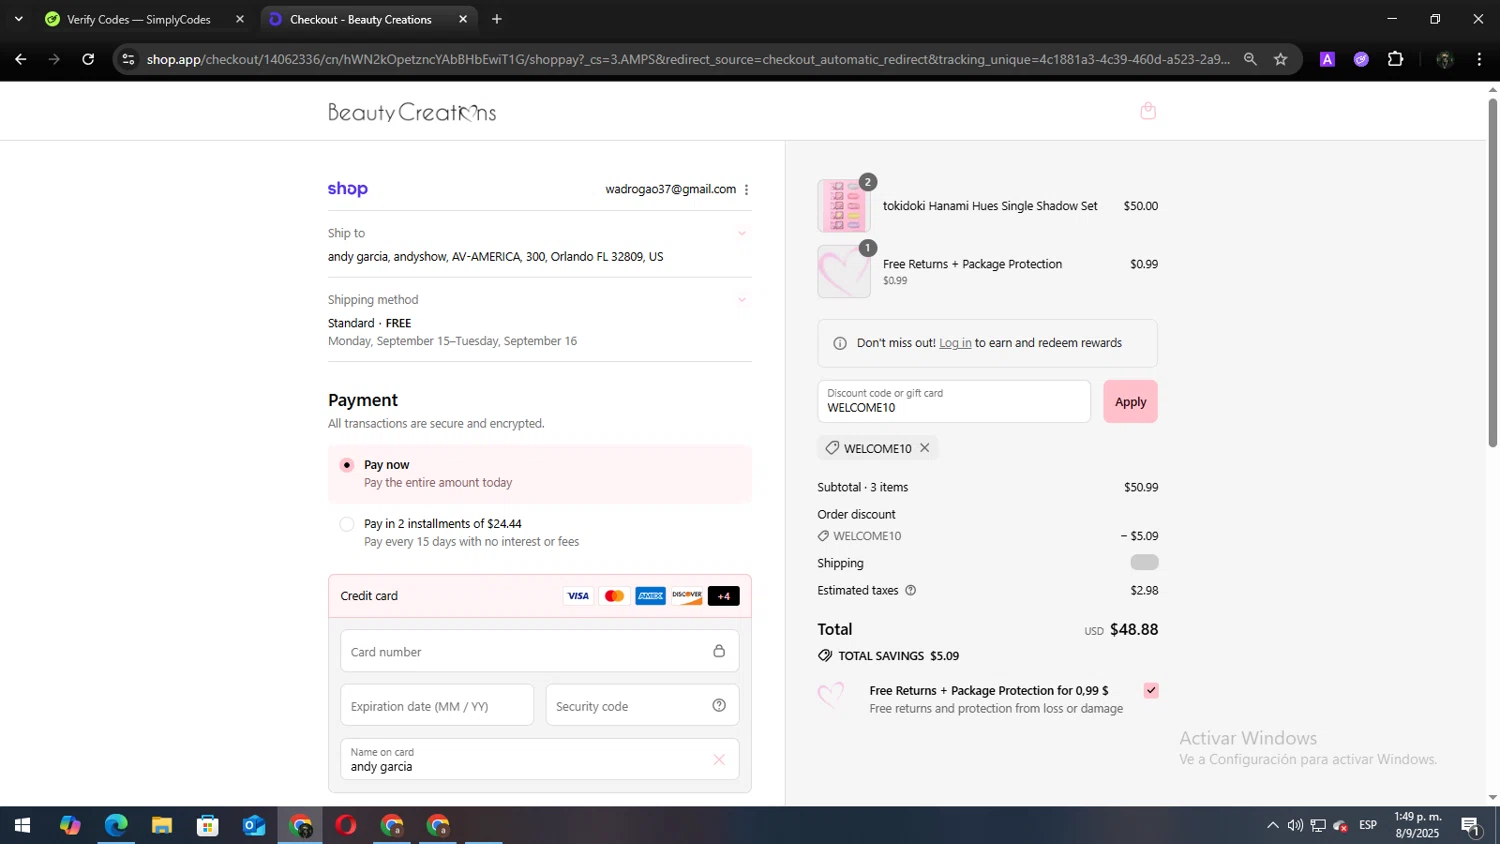The width and height of the screenshot is (1500, 844).
Task: Open a new browser tab
Action: [x=497, y=19]
